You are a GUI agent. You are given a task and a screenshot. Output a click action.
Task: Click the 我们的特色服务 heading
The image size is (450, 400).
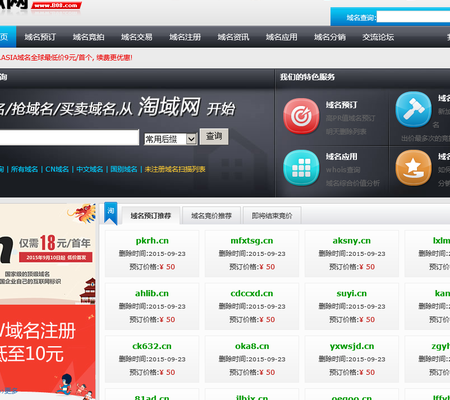307,77
